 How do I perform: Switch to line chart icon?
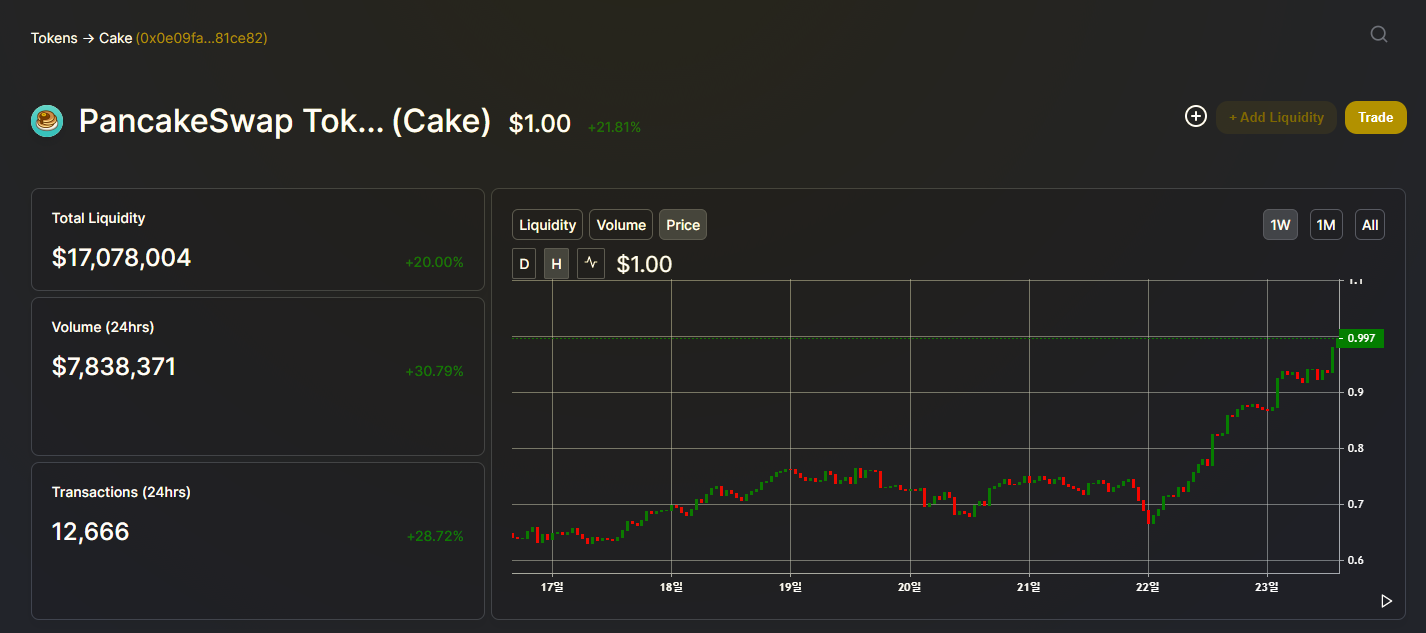[x=591, y=264]
